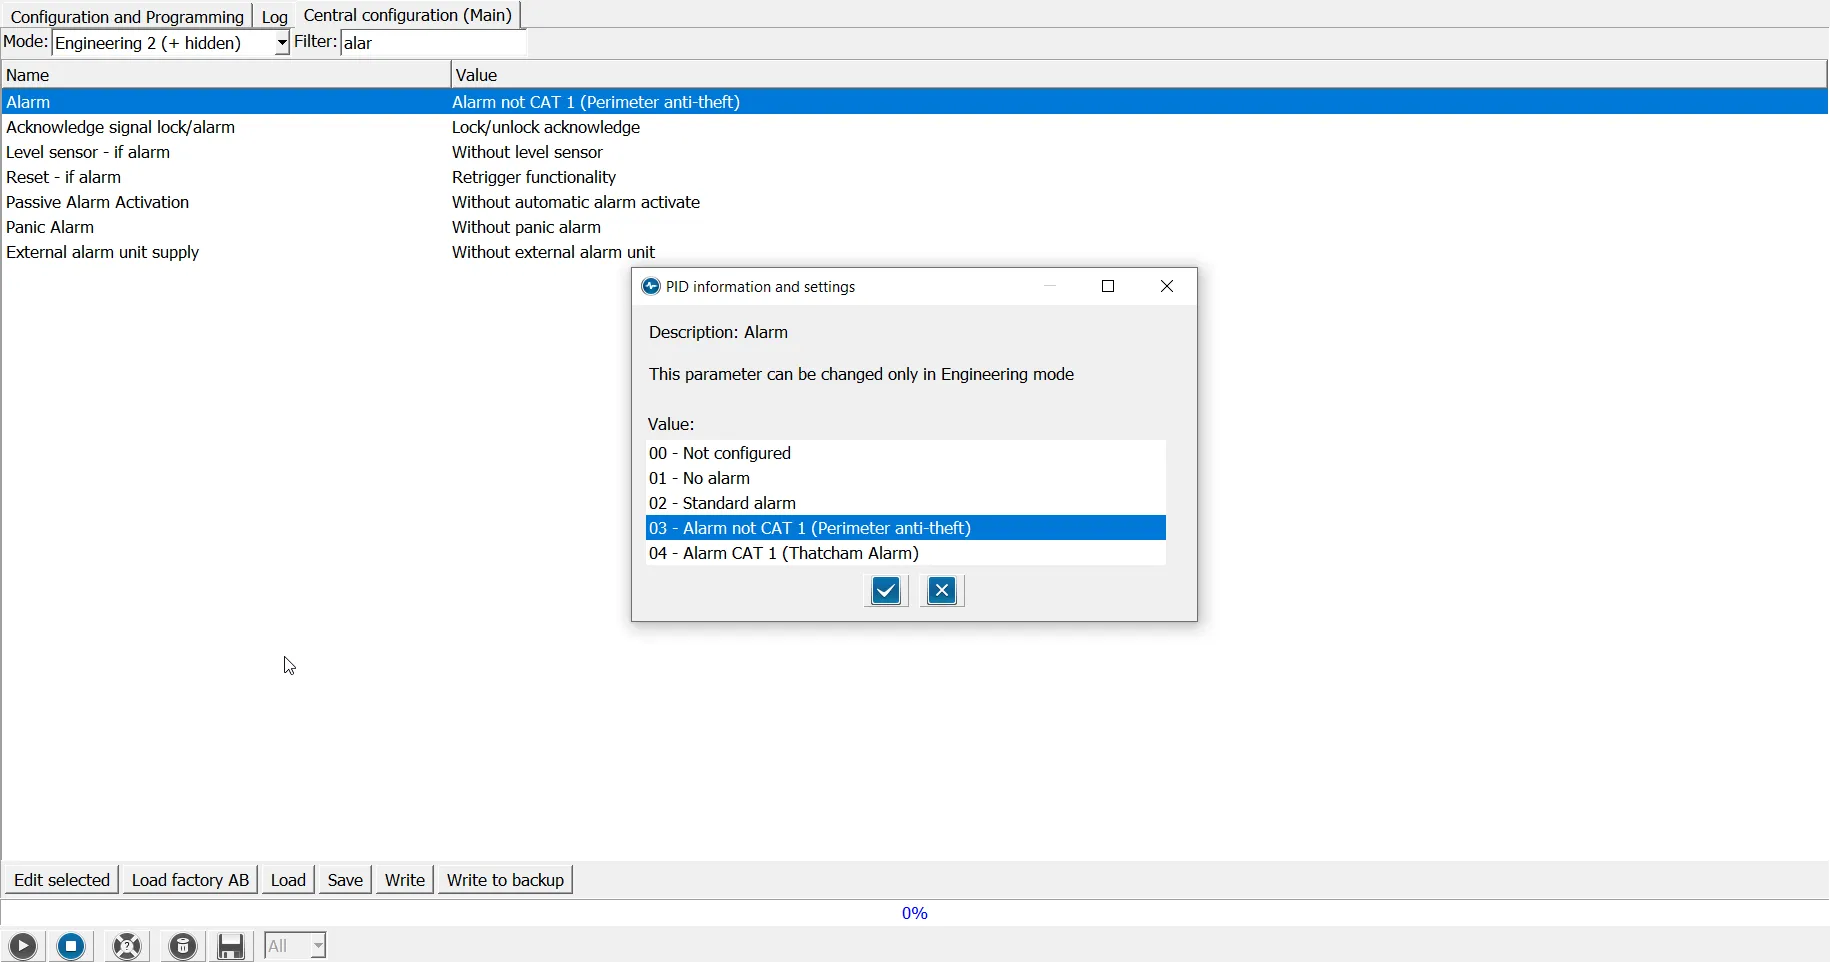Open help via the lifebuoy icon
The height and width of the screenshot is (962, 1830).
[128, 946]
